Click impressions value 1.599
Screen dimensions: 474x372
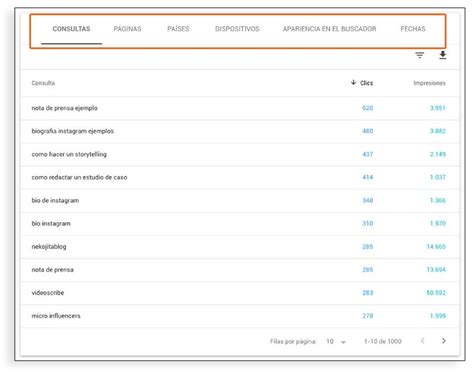point(438,316)
